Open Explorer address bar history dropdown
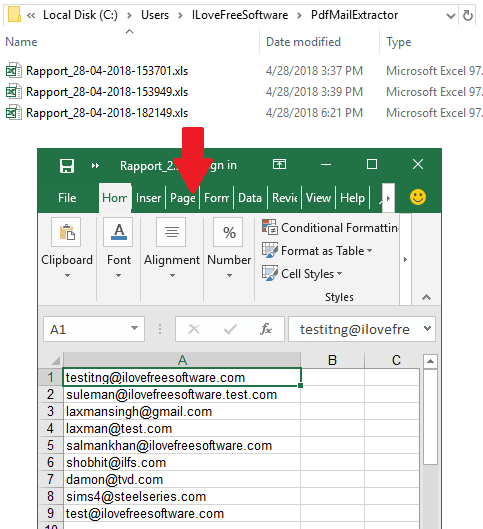The width and height of the screenshot is (483, 529). tap(450, 16)
